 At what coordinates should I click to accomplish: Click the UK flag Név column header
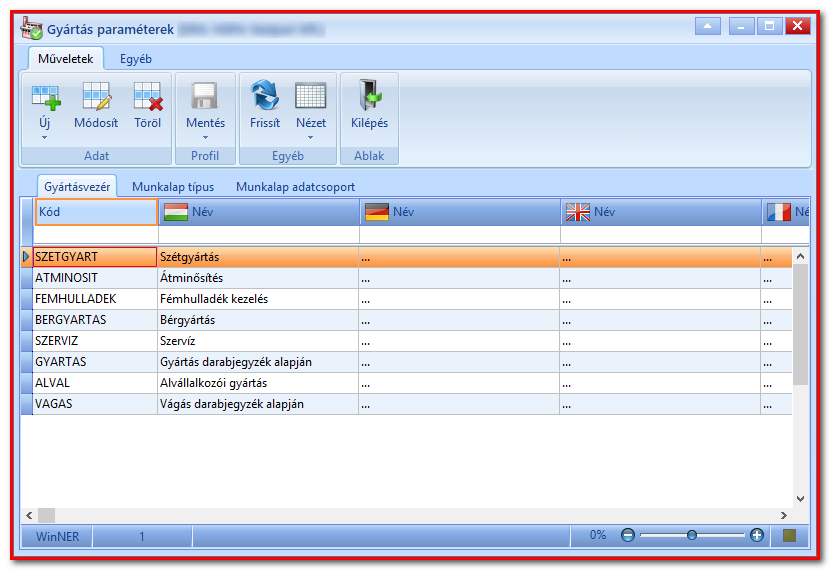click(x=661, y=212)
